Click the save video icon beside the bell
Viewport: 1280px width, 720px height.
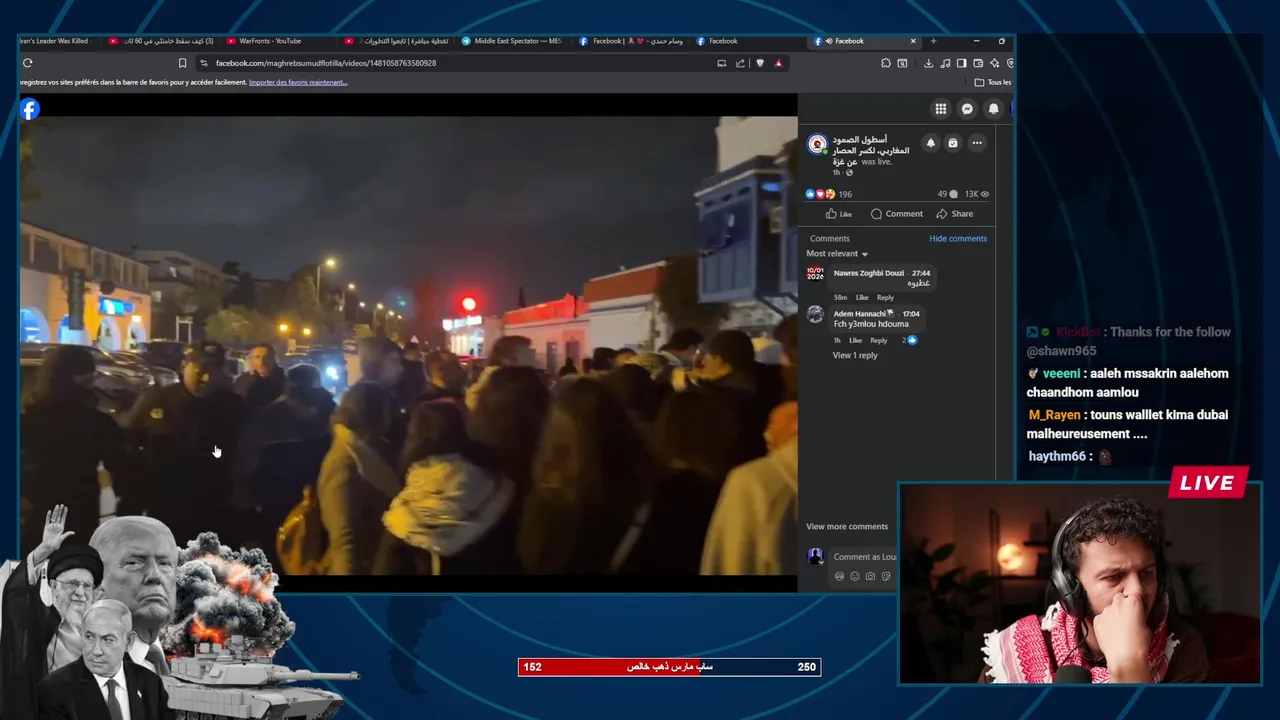click(953, 143)
